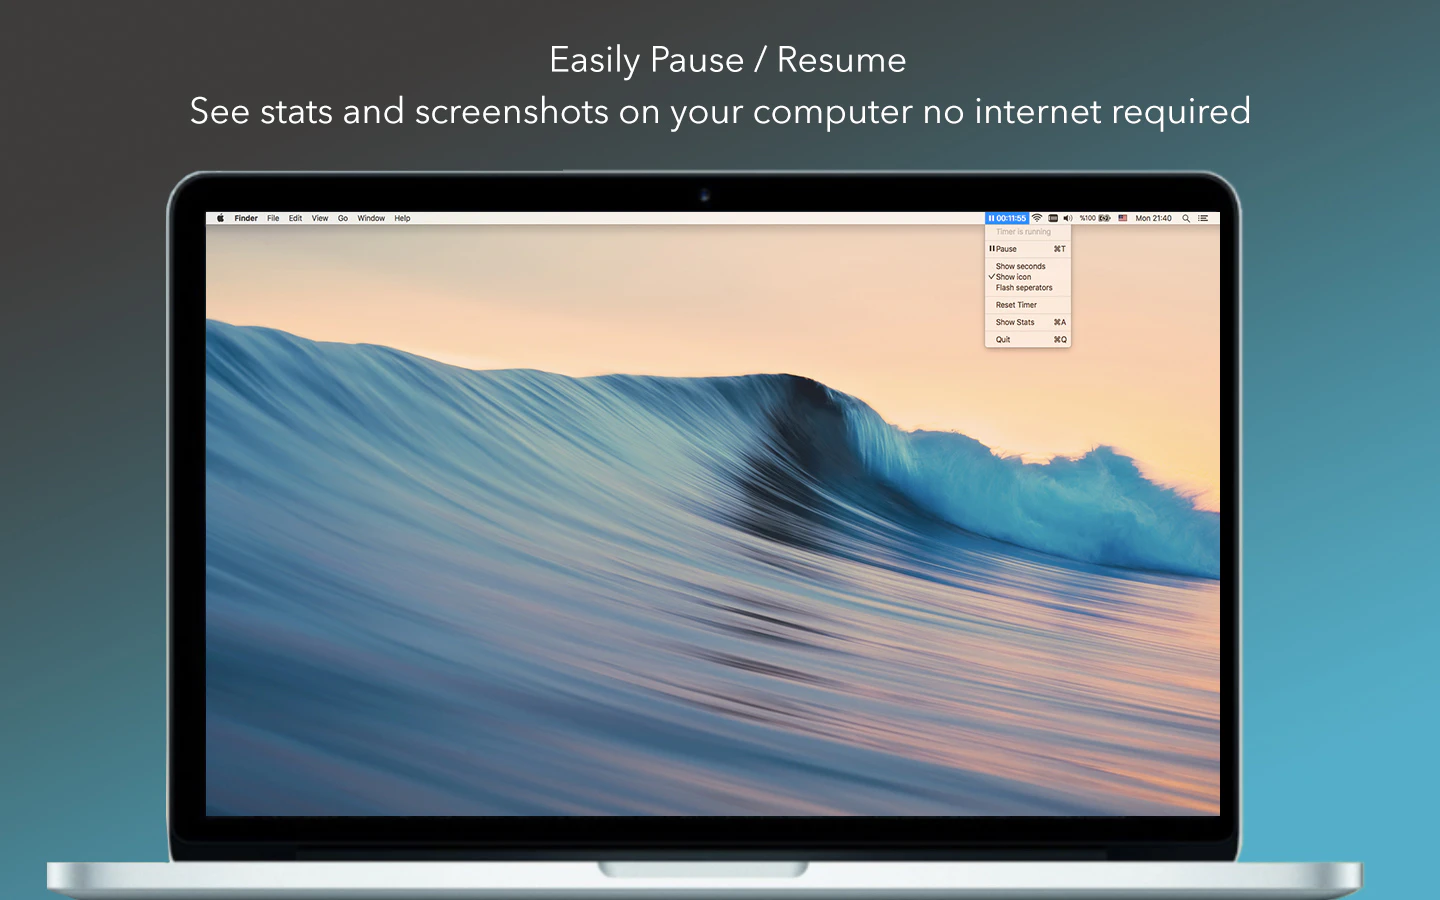The width and height of the screenshot is (1440, 900).
Task: Choose Quit in the timer menu
Action: point(1028,340)
